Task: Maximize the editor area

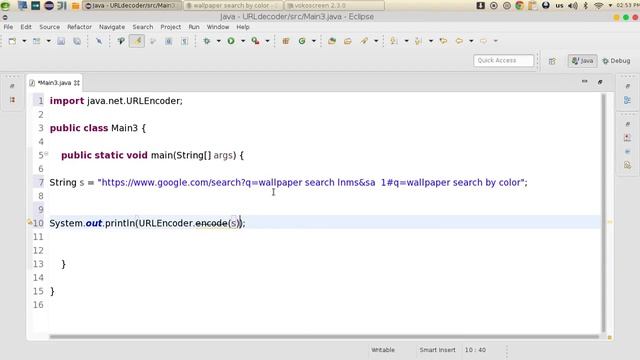Action: [600, 82]
